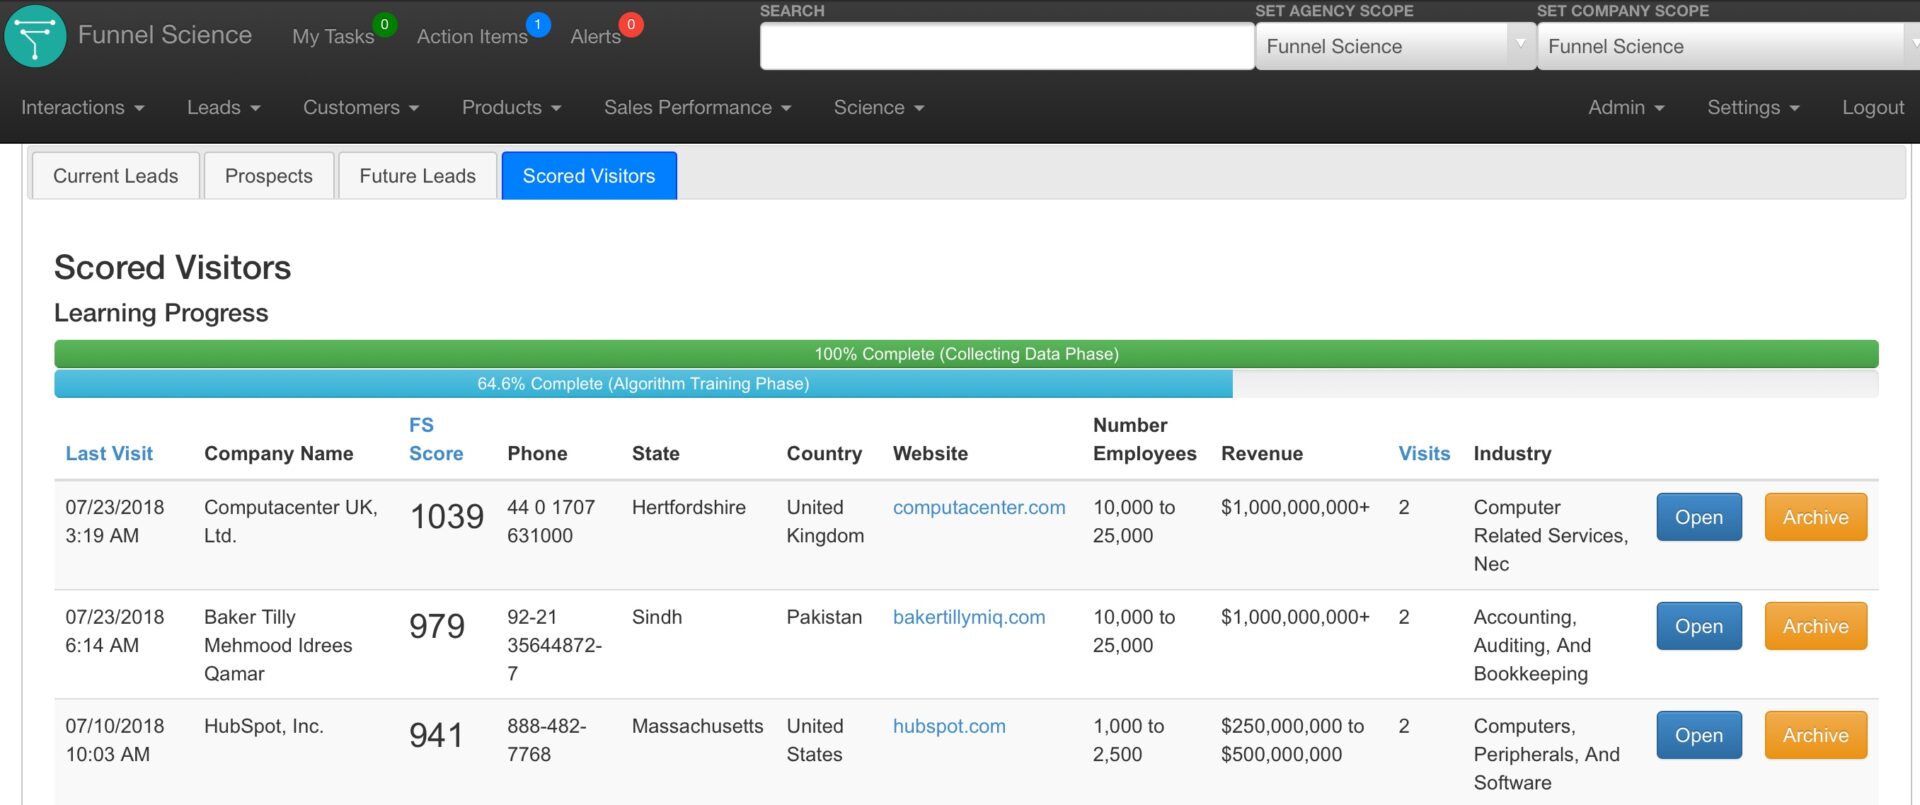Click the Funnel Science brand name

point(165,35)
